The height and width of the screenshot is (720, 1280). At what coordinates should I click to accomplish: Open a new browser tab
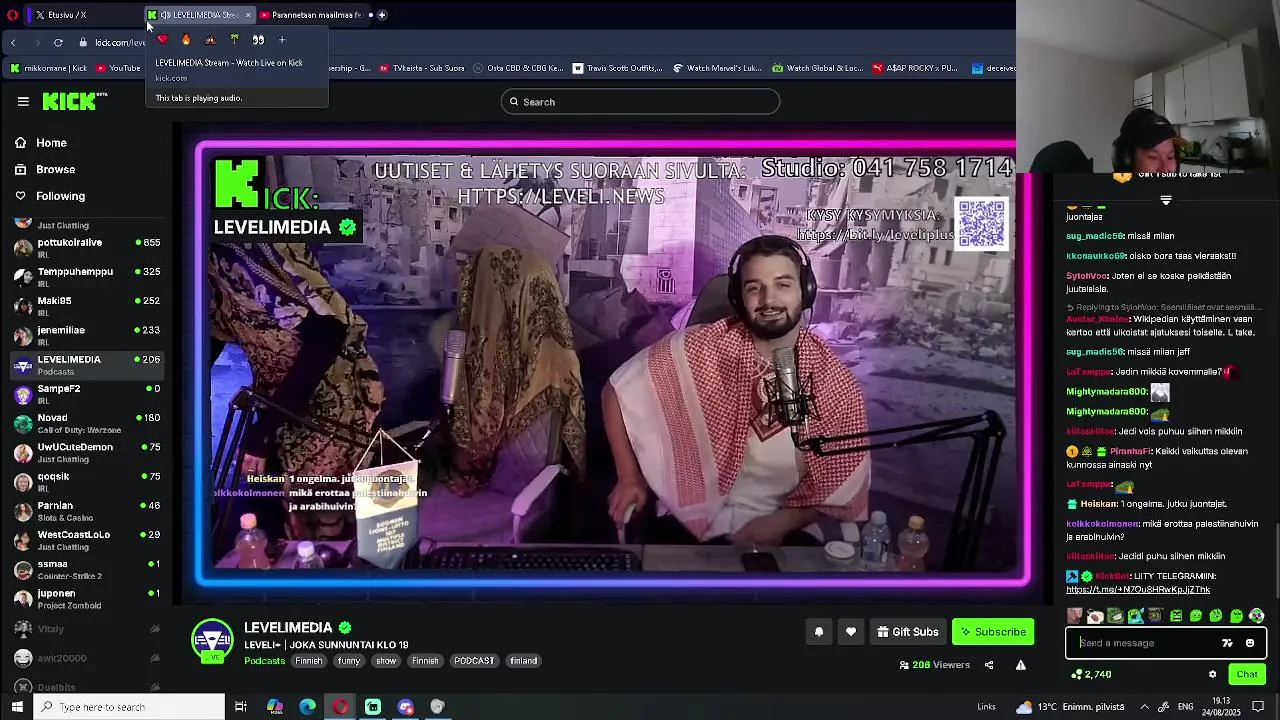[x=382, y=15]
